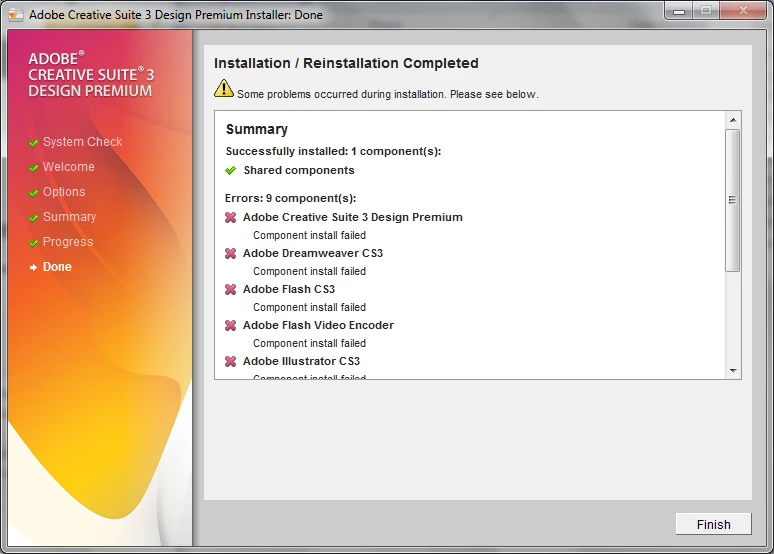Click red X beside Adobe Creative Suite 3 Design Premium
774x554 pixels.
coord(231,217)
